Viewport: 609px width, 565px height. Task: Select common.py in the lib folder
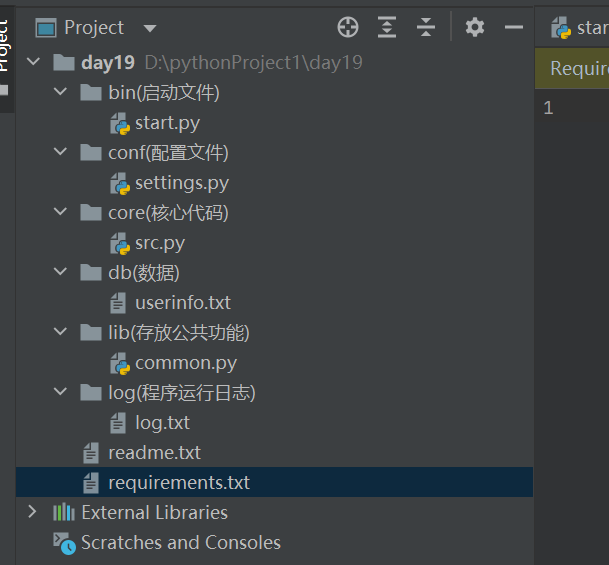[185, 363]
